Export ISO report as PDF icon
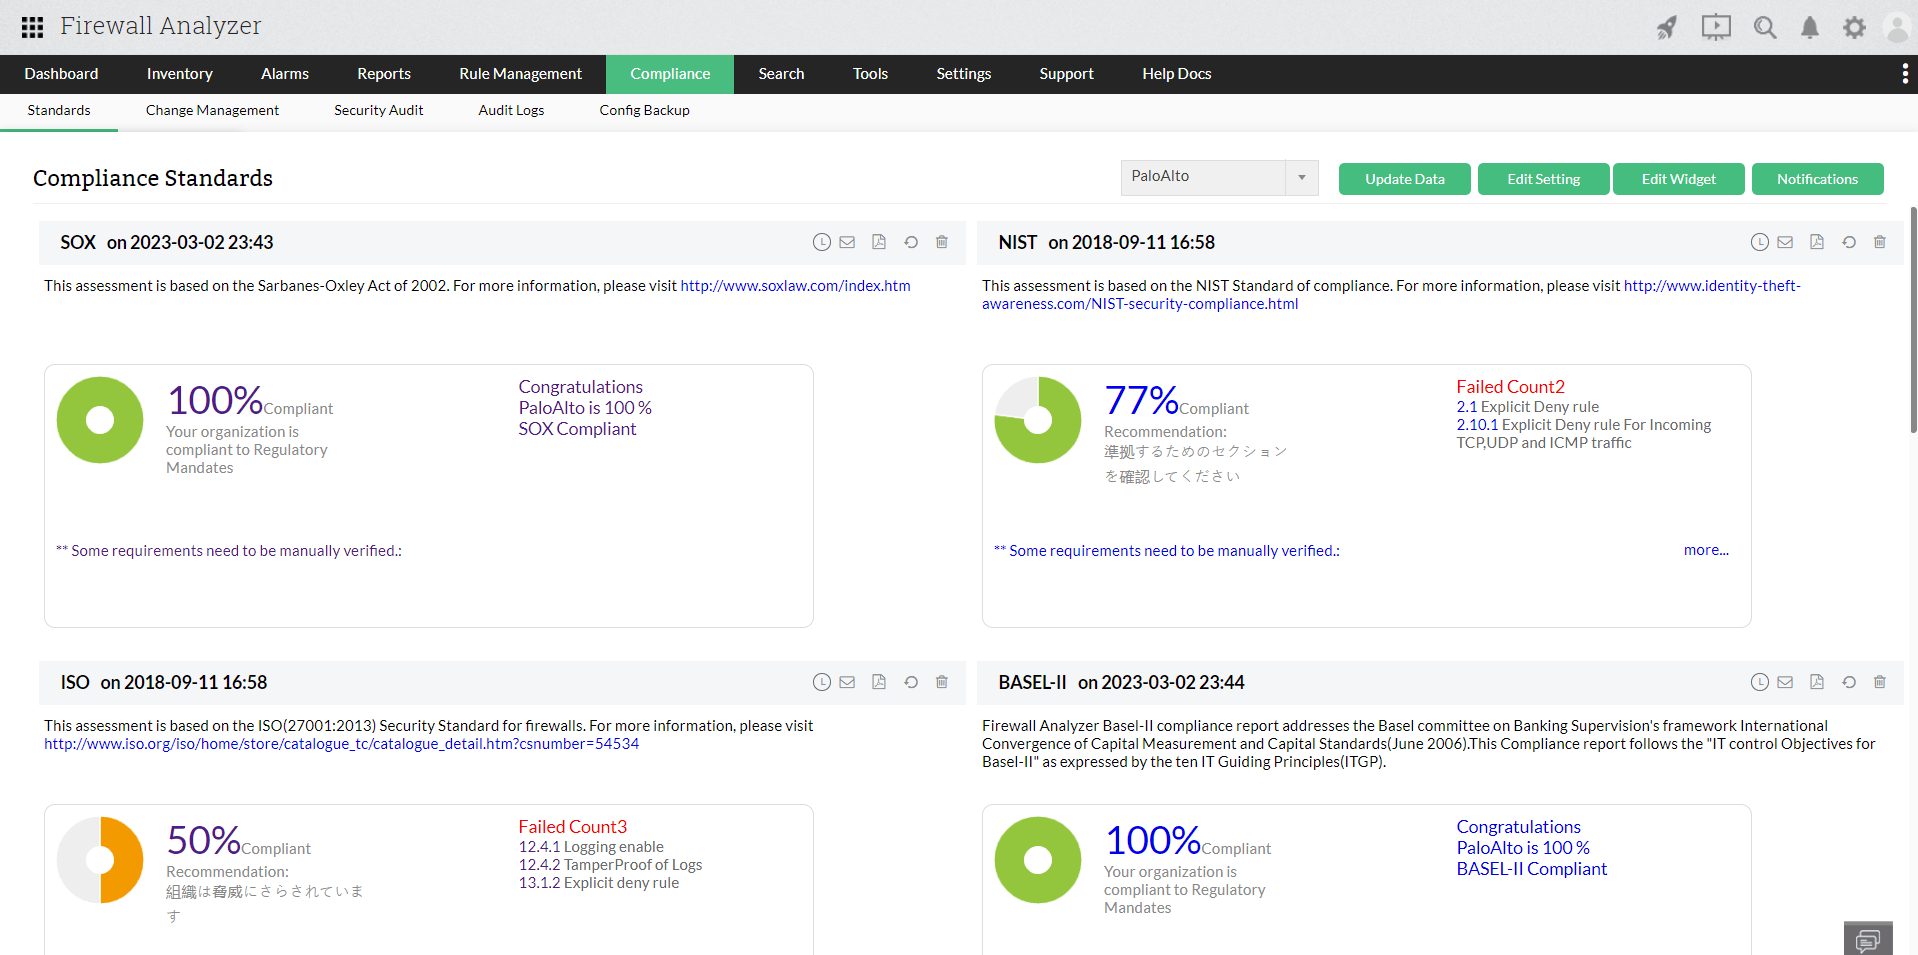 879,682
